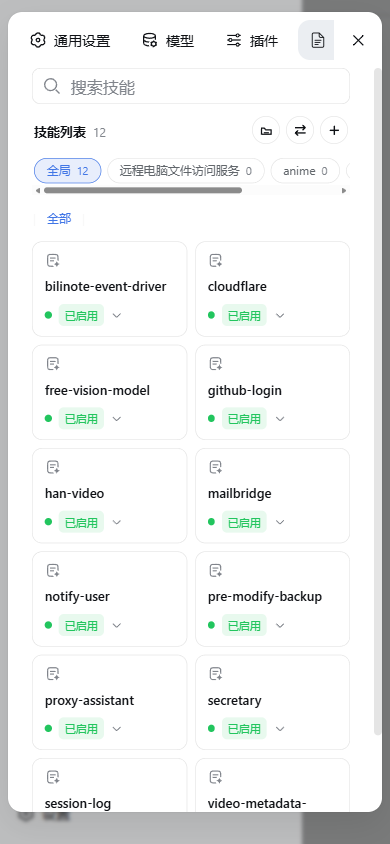Screen dimensions: 390x844
Task: Switch to the 模型 tab
Action: click(168, 40)
